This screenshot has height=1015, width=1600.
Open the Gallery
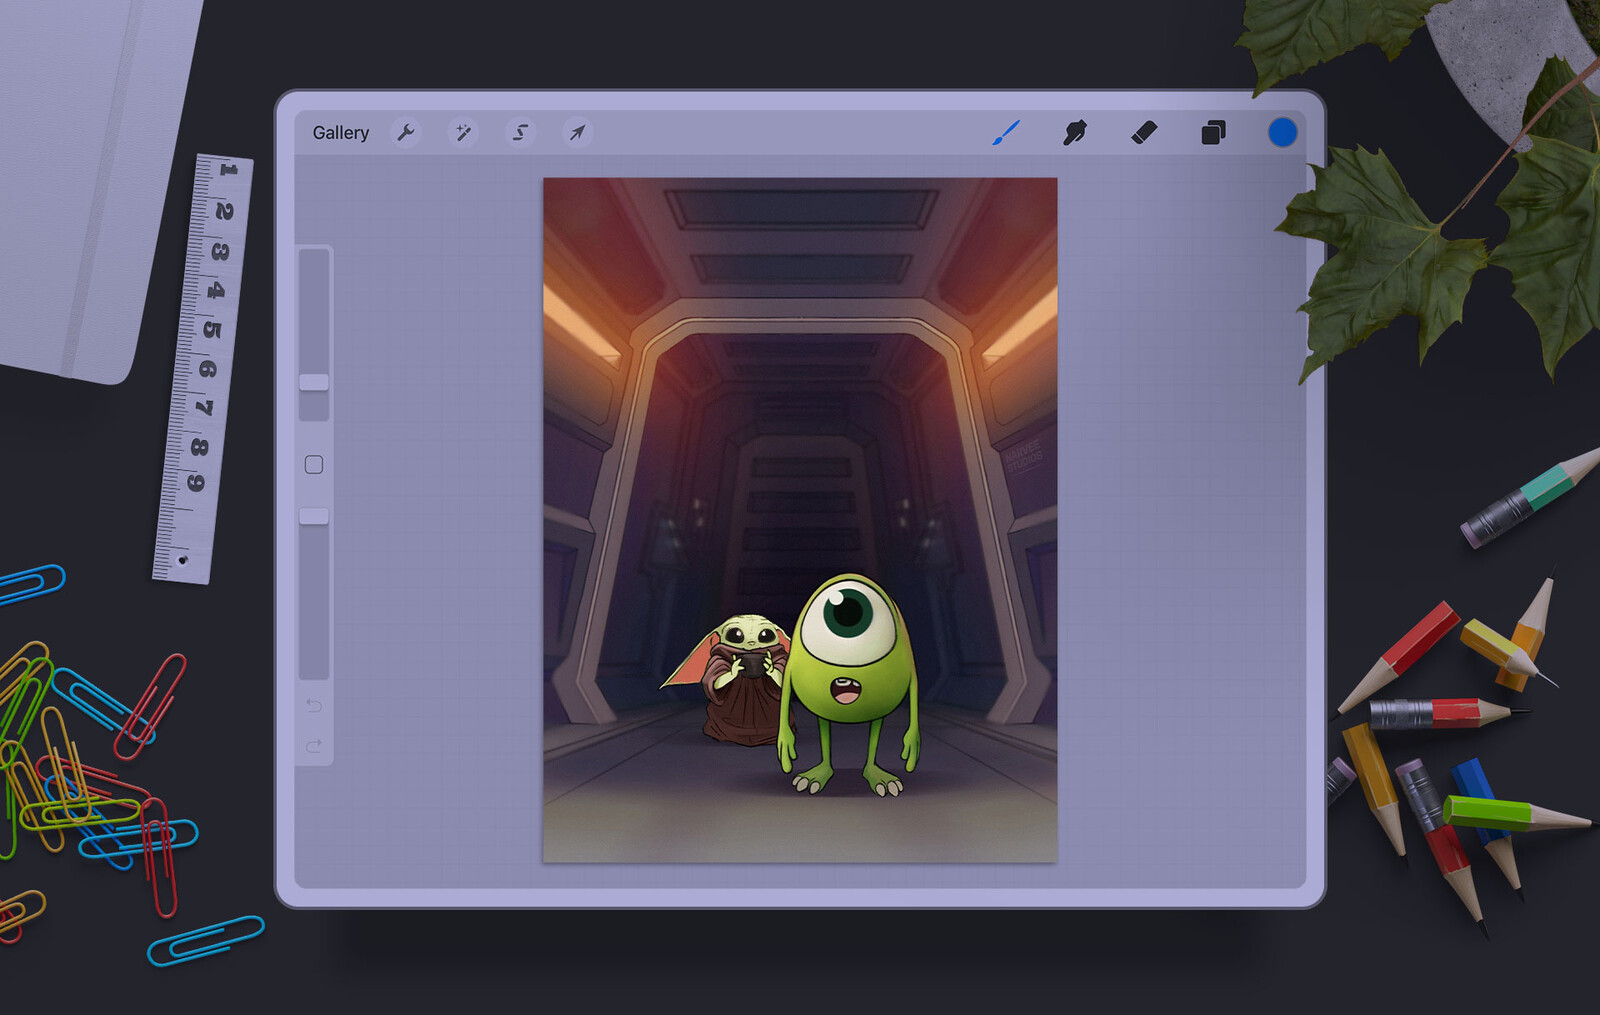pos(340,133)
